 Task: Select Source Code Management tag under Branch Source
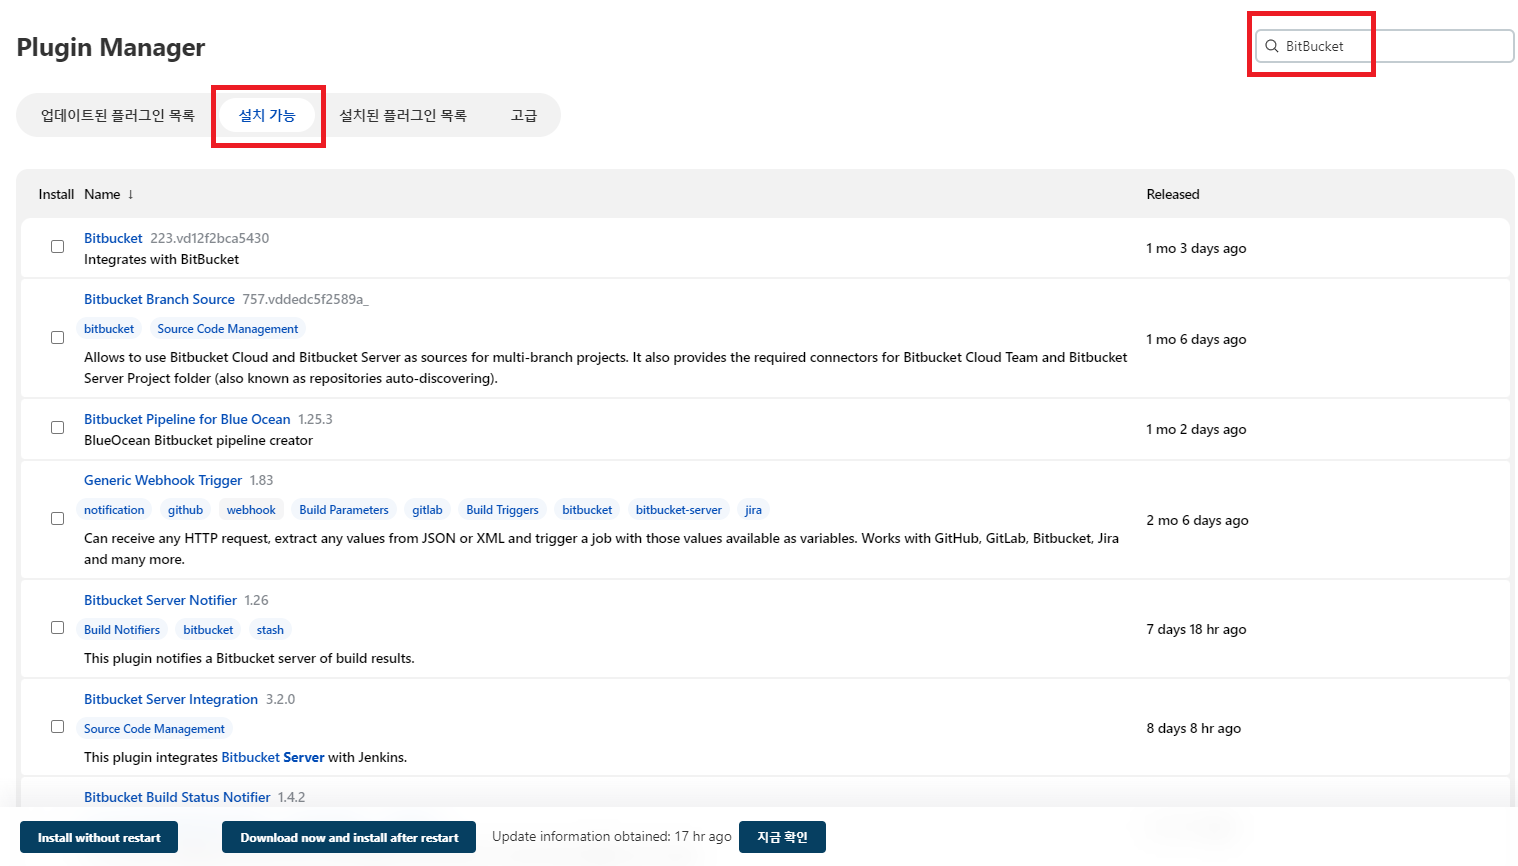click(x=228, y=329)
